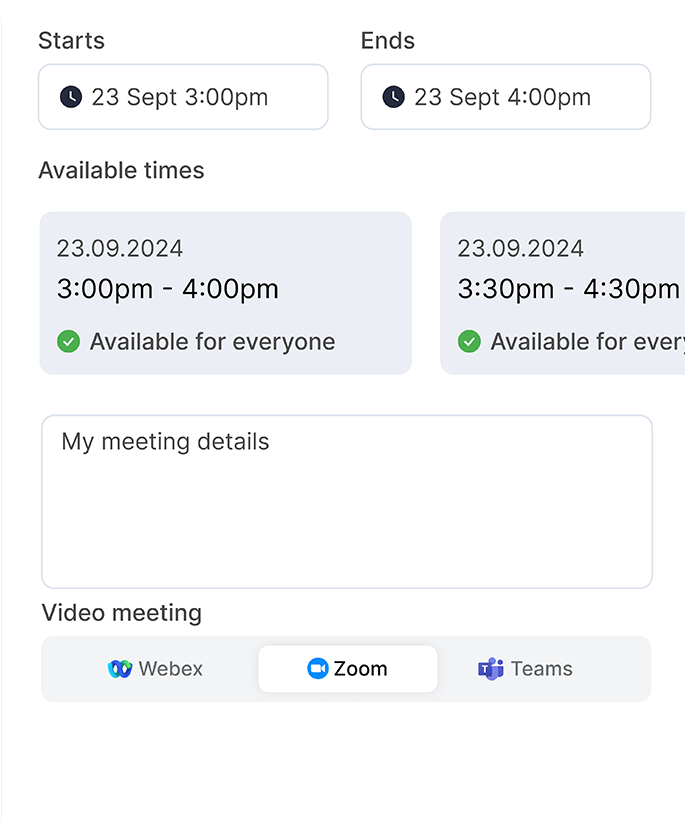Click the 23 Sept 3:00pm text
The width and height of the screenshot is (686, 840).
tap(180, 98)
